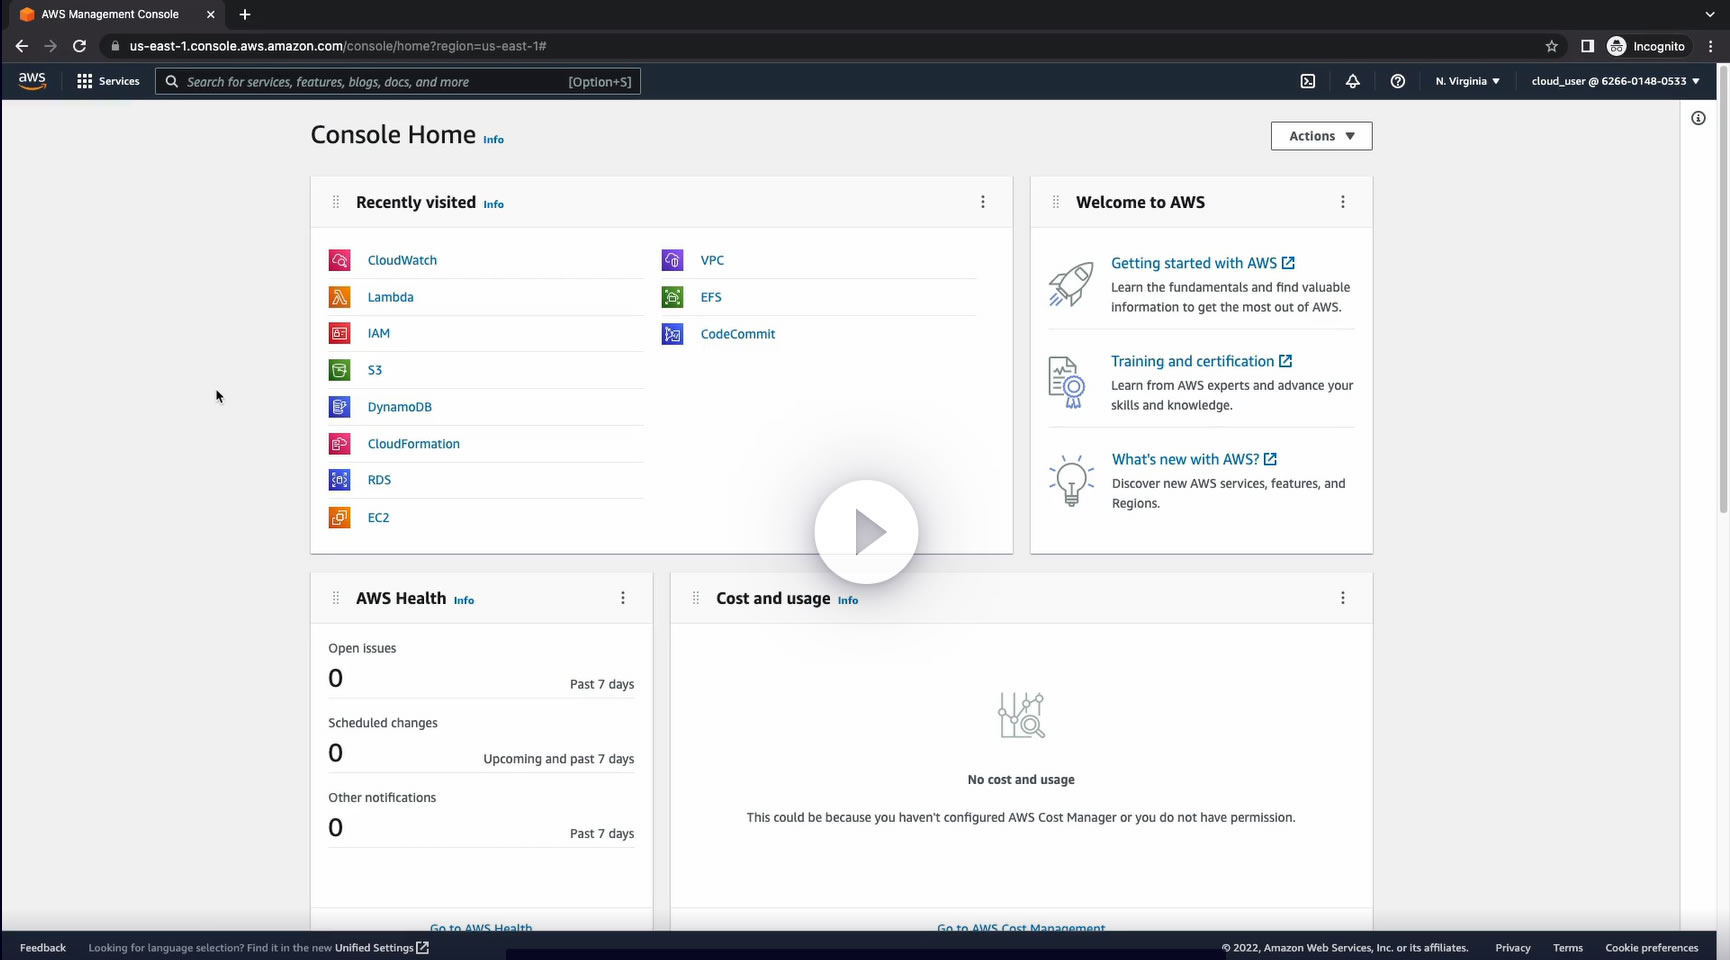Grab the Cost and usage drag handle
The image size is (1730, 960).
coord(696,598)
